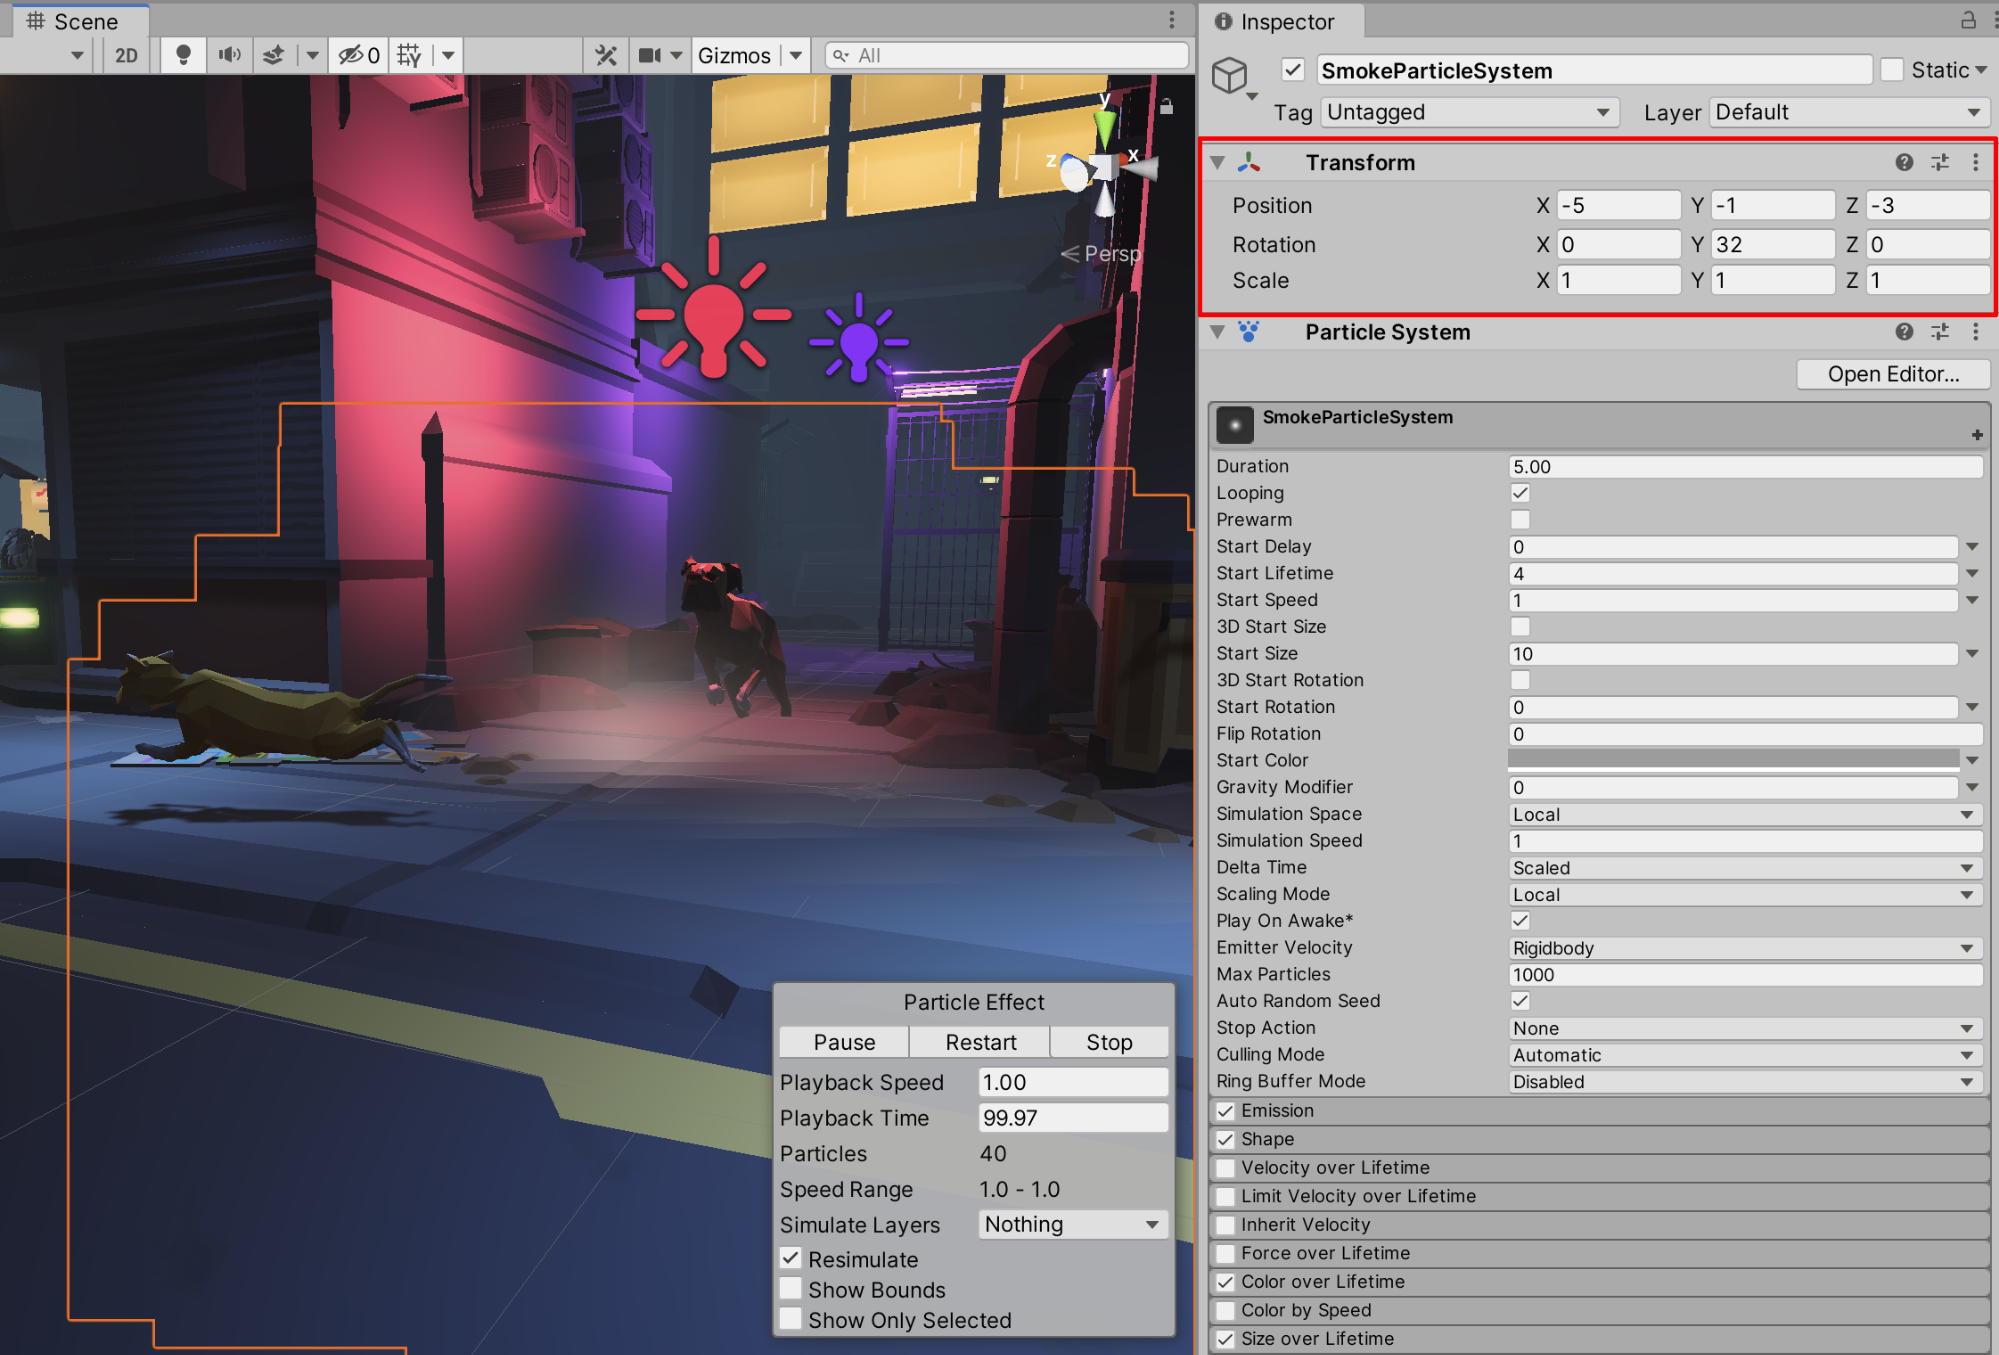
Task: Enable Show Bounds checkbox
Action: pos(791,1289)
